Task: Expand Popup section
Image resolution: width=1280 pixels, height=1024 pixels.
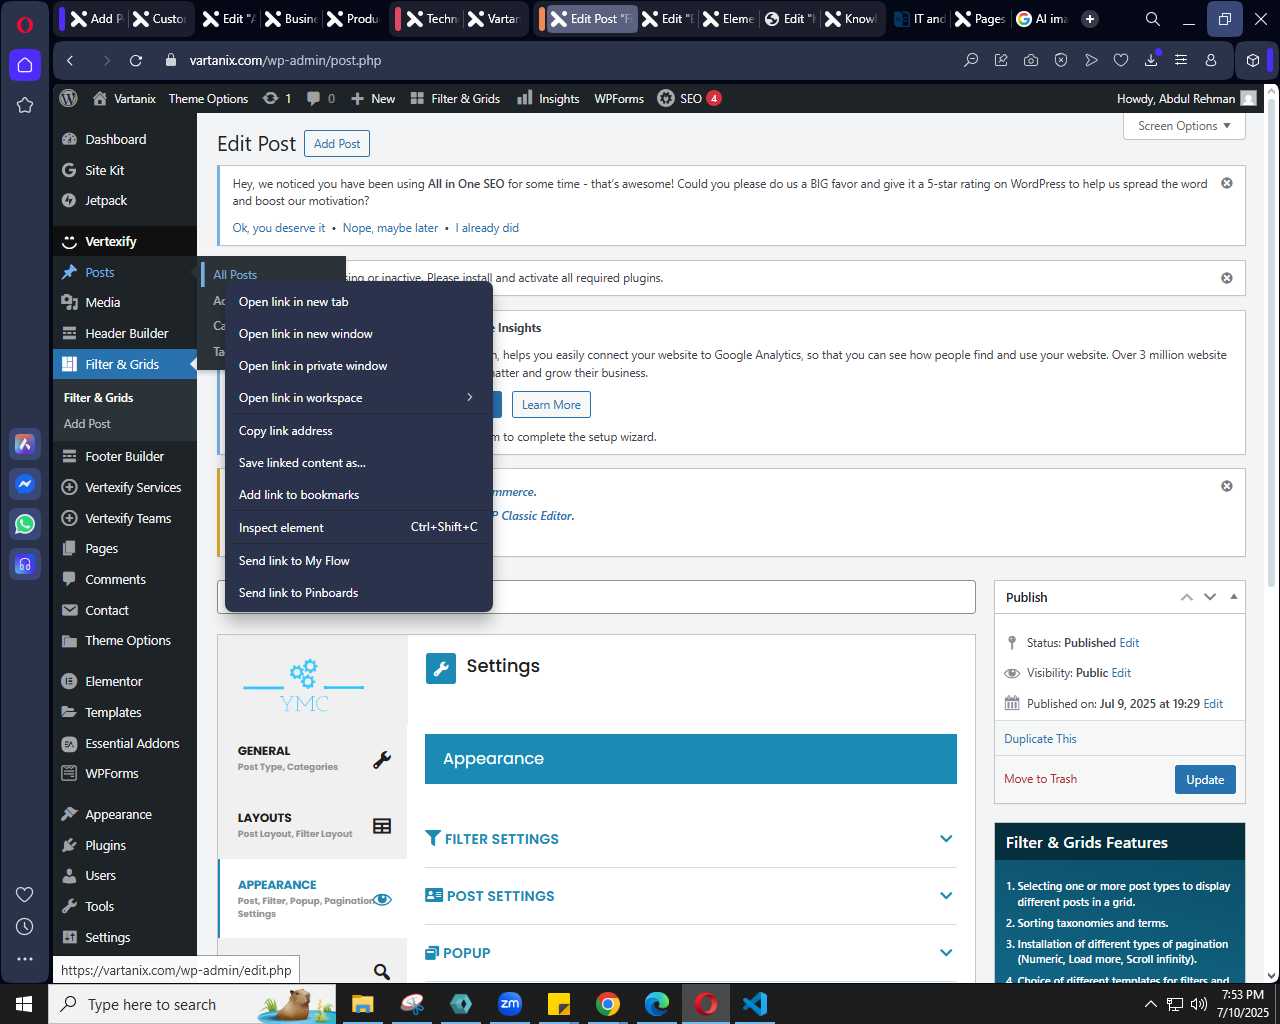Action: click(x=690, y=953)
